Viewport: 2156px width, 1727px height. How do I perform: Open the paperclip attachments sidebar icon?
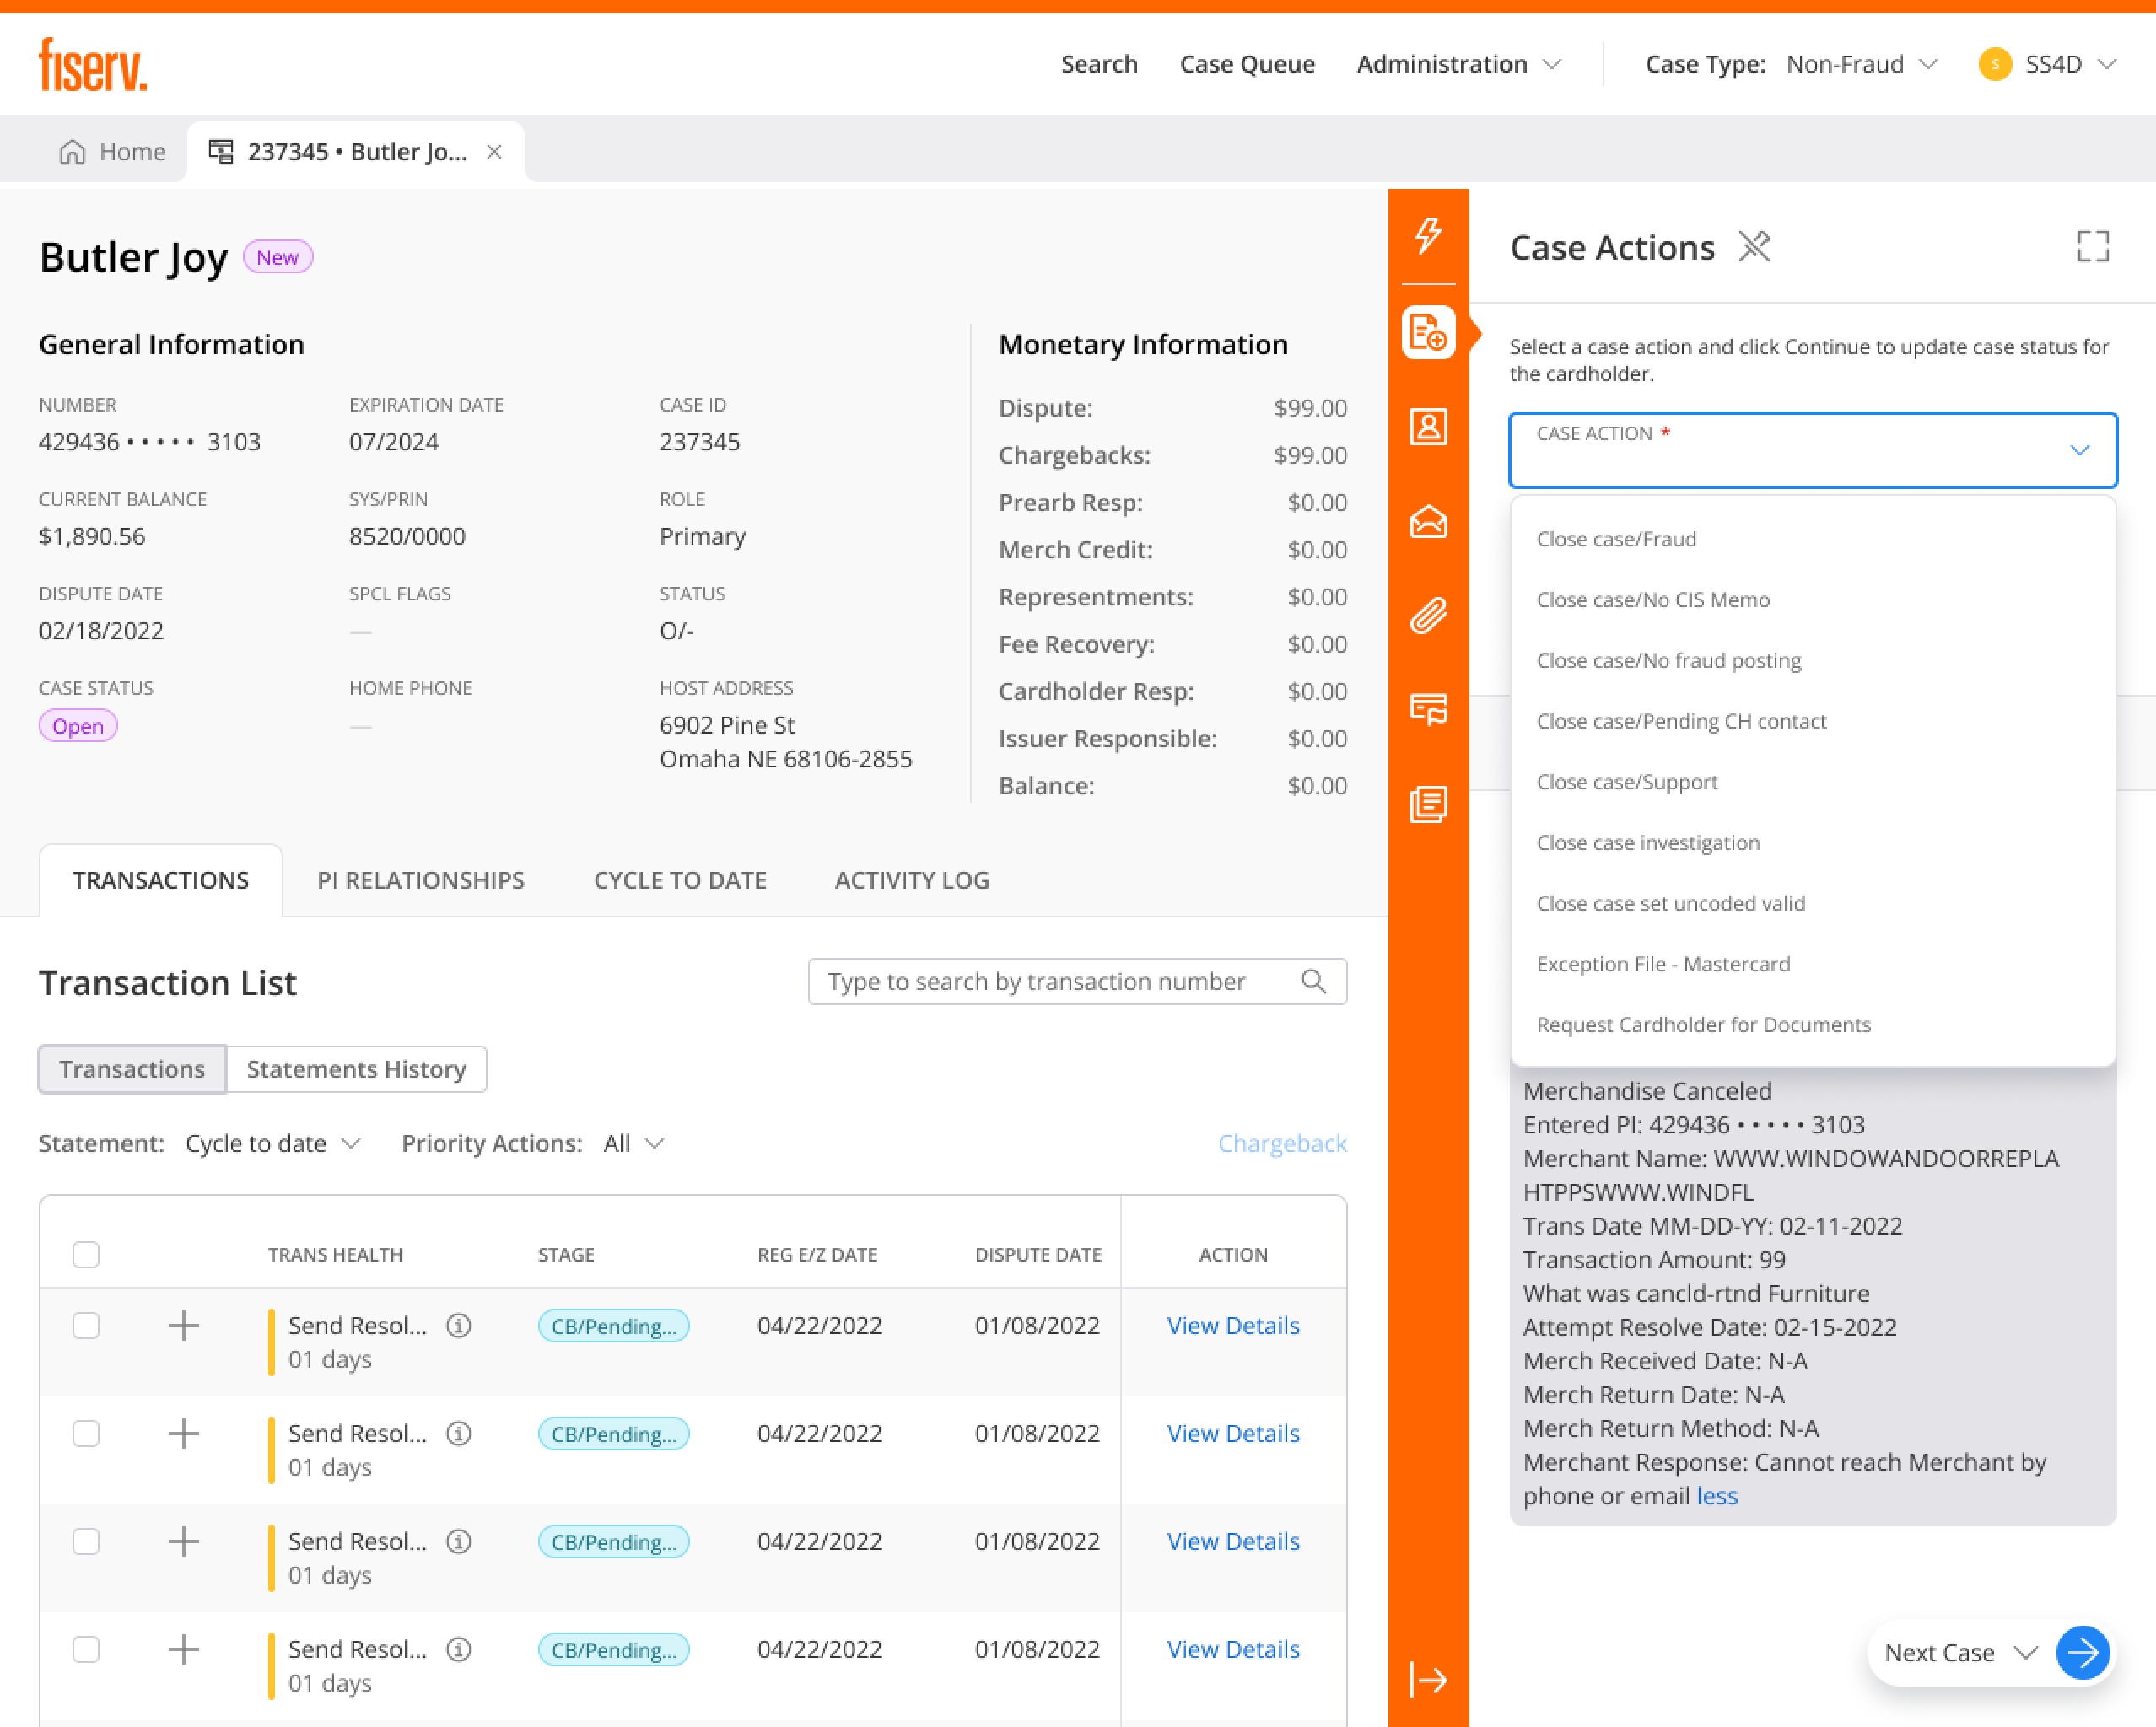(1428, 615)
